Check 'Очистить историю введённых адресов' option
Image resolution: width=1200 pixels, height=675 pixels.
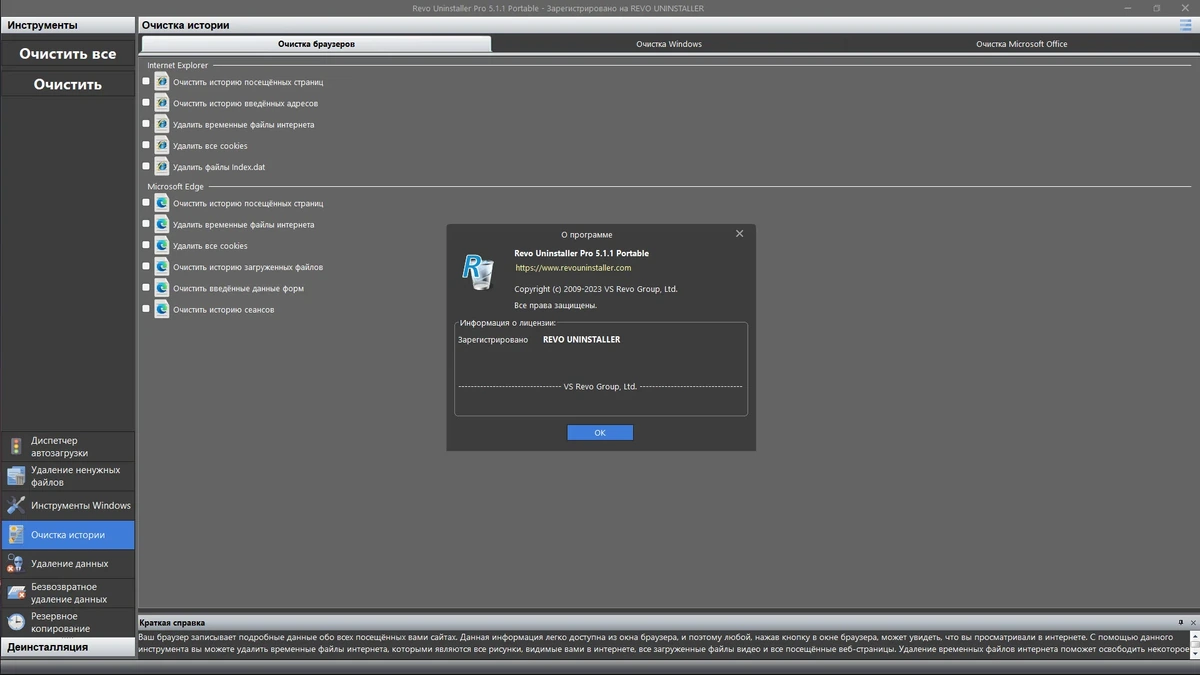tap(146, 103)
